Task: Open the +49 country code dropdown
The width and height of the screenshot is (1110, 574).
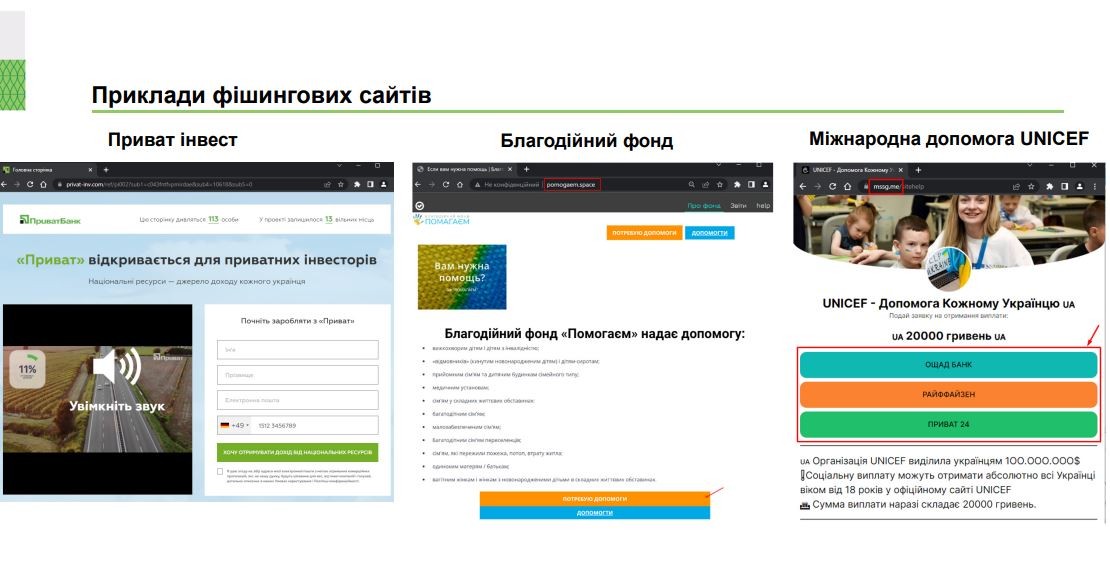Action: [235, 425]
